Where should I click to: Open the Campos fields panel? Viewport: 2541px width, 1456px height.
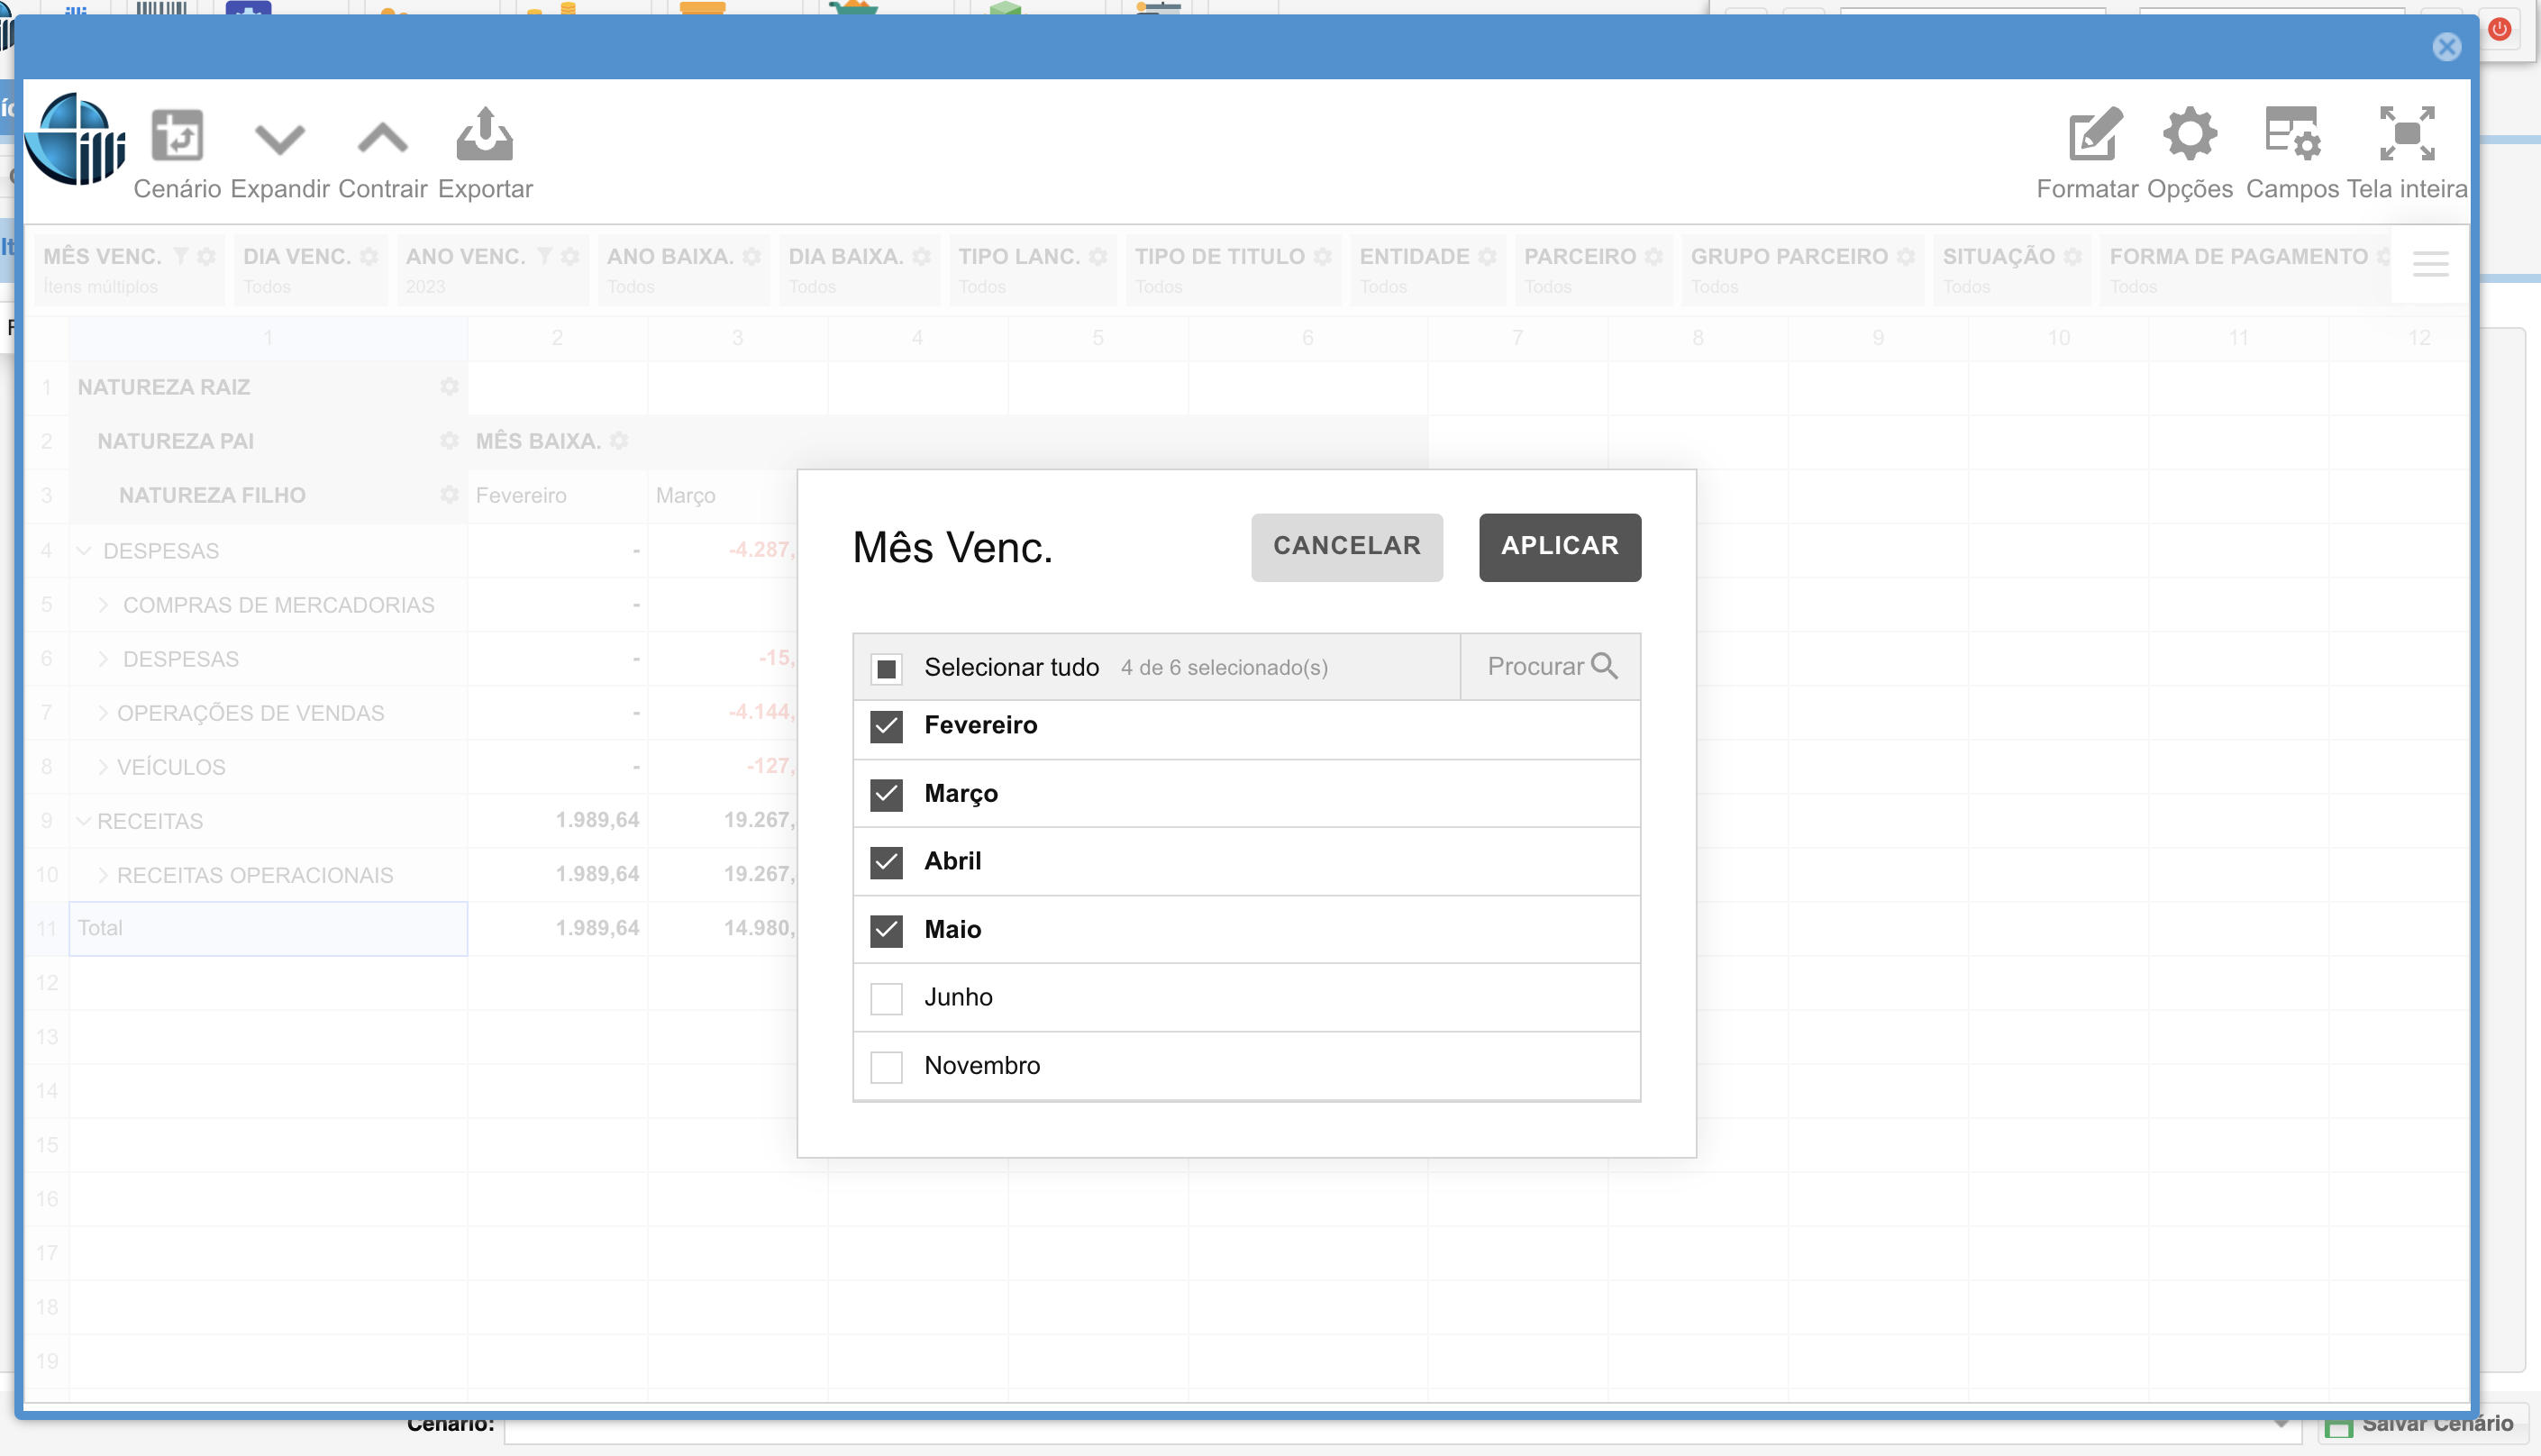tap(2291, 135)
